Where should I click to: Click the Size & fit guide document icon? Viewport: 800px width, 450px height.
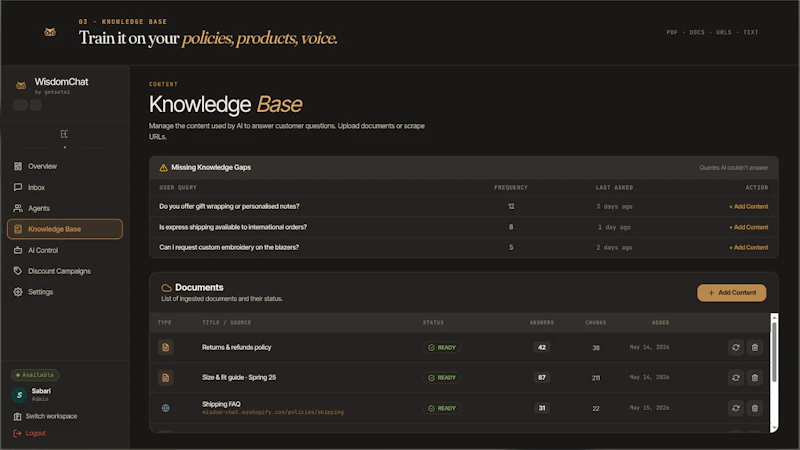pyautogui.click(x=165, y=378)
